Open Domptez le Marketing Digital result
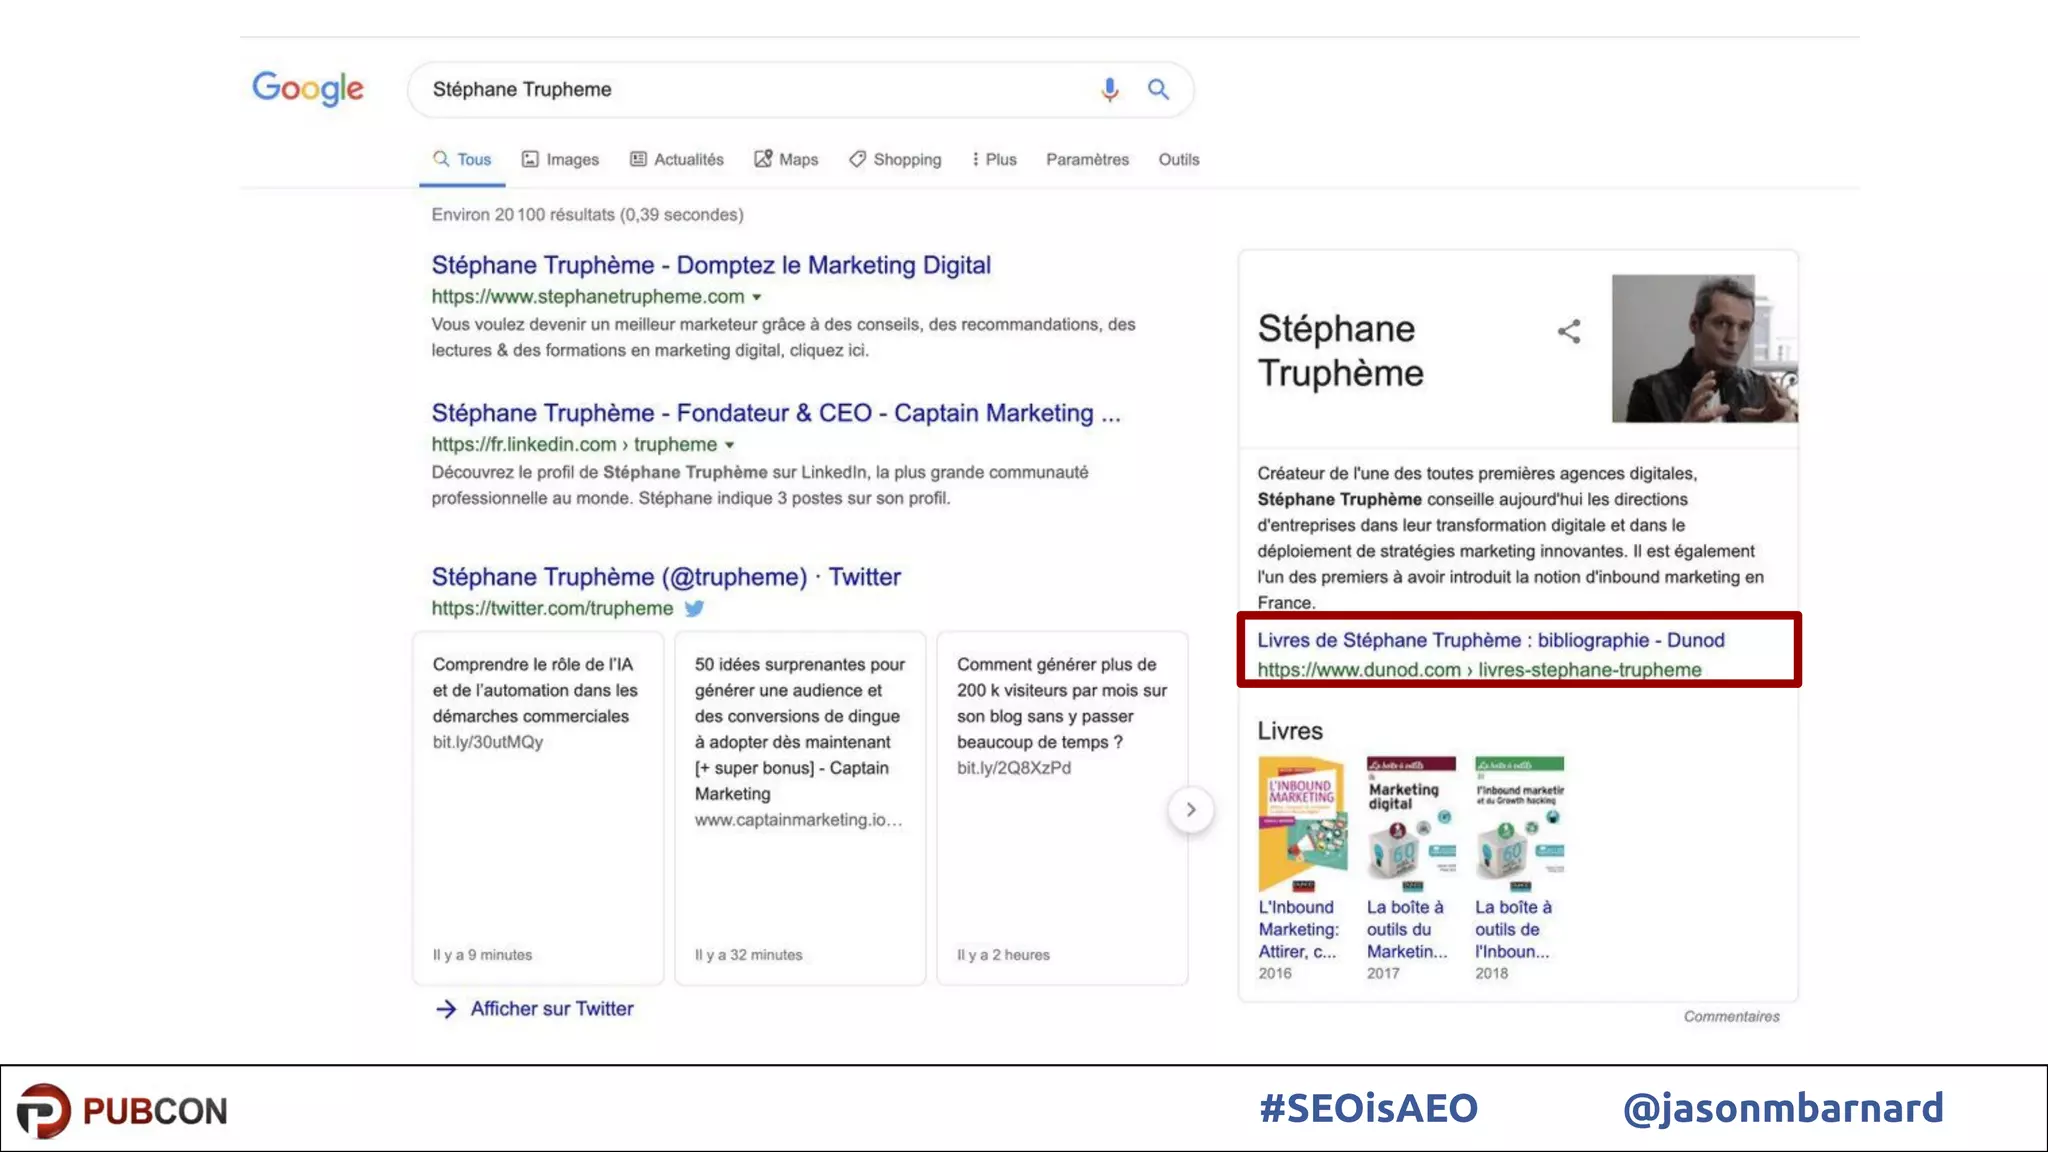This screenshot has width=2048, height=1152. point(711,265)
